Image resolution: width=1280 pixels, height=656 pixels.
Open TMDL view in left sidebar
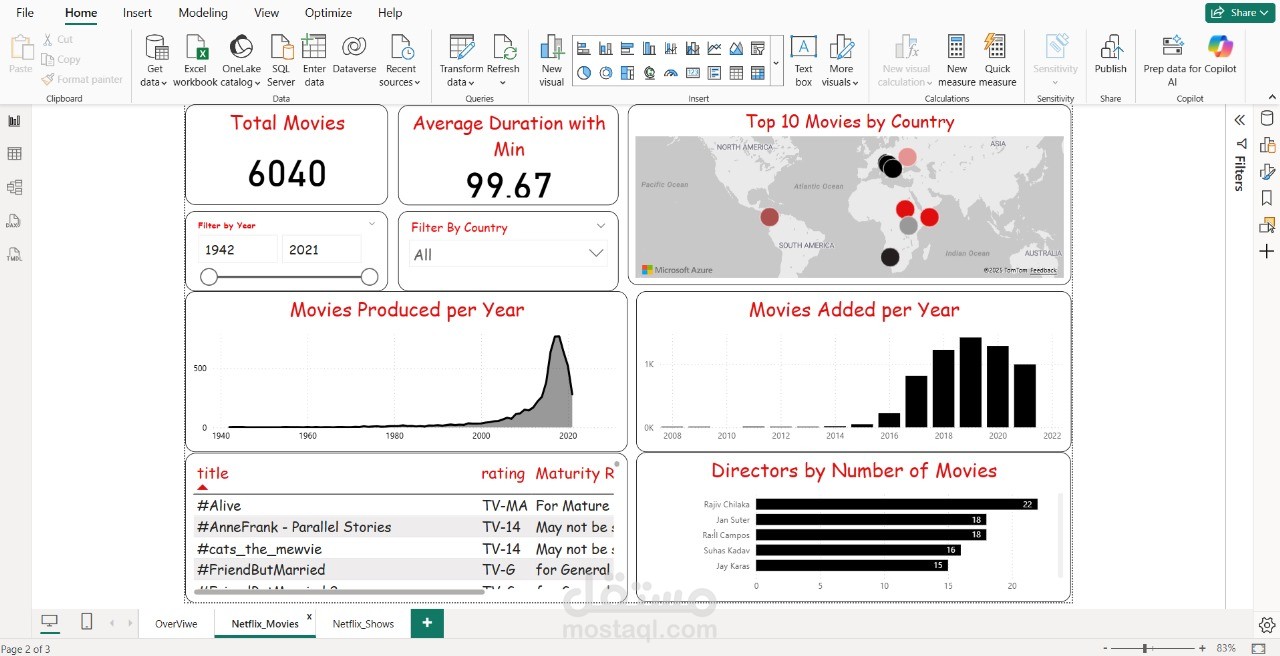(x=15, y=255)
